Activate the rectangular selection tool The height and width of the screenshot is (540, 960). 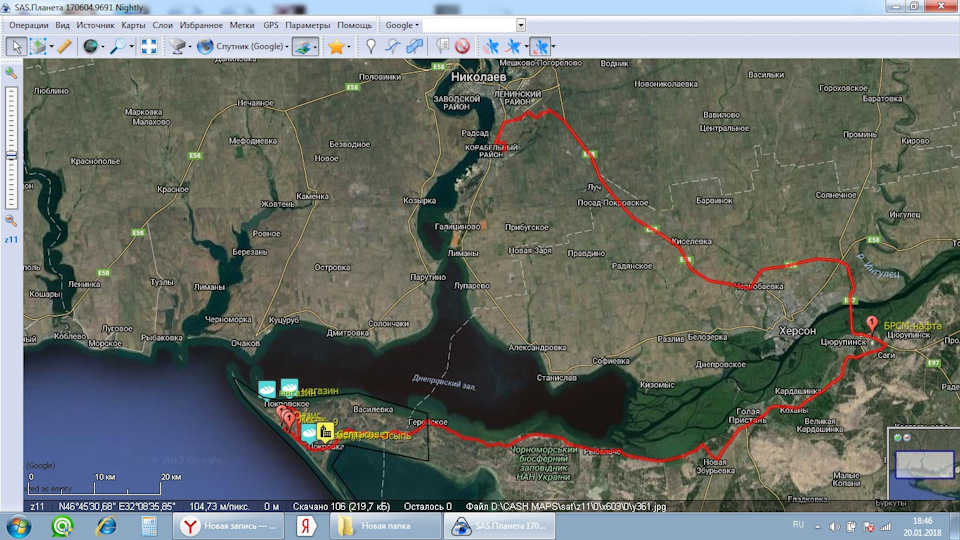click(39, 46)
